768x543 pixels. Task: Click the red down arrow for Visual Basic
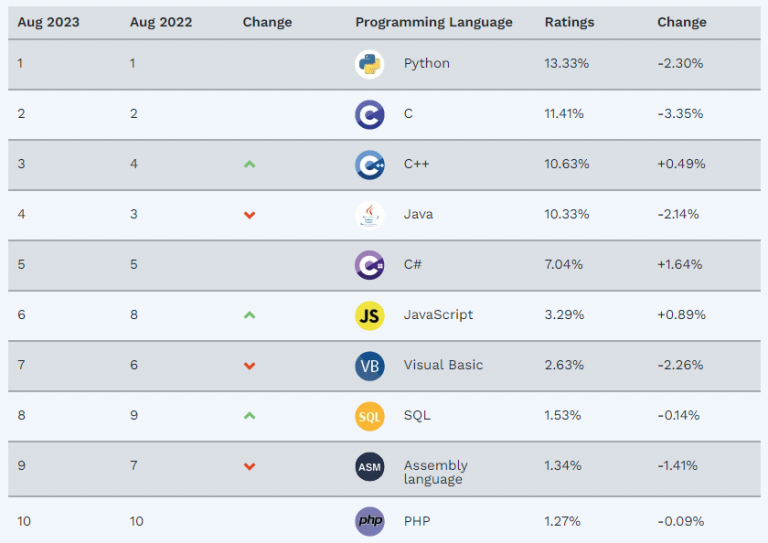pos(250,366)
